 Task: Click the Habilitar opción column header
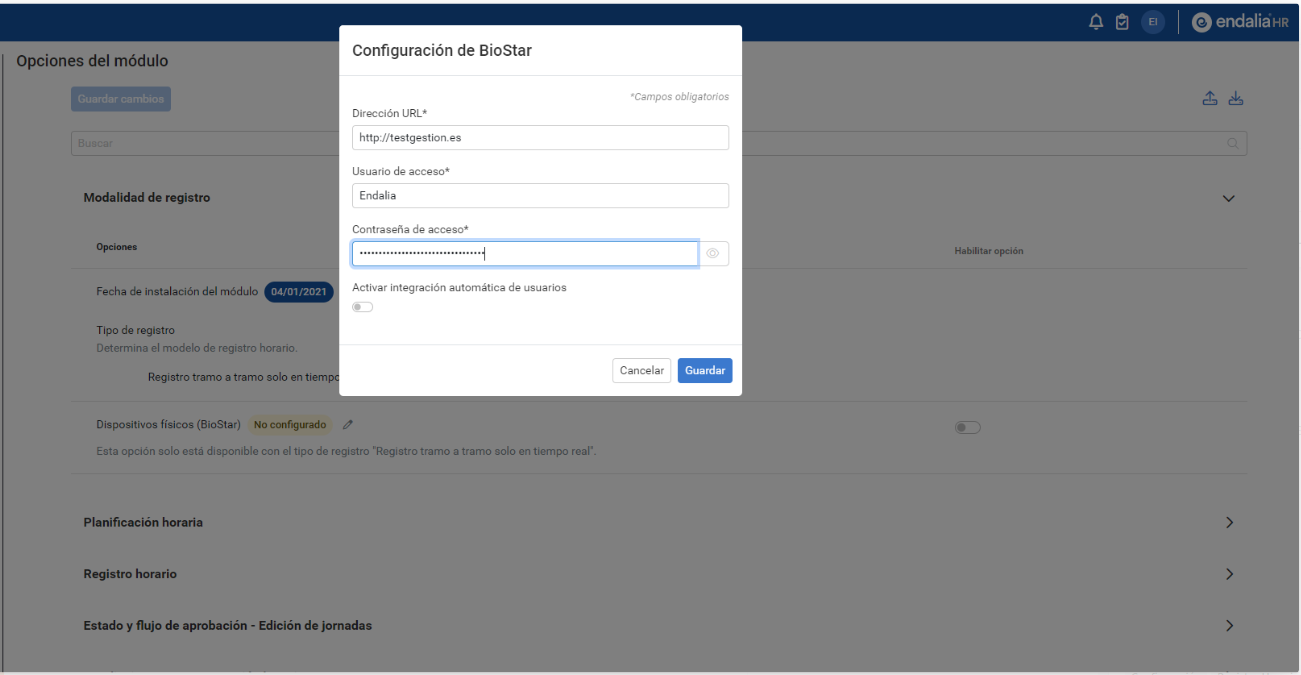click(988, 250)
